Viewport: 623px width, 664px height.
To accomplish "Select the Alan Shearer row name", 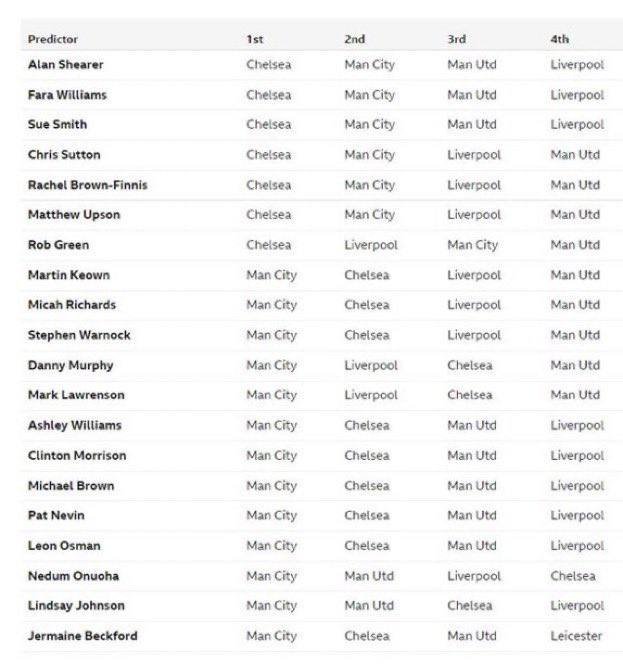I will click(65, 65).
